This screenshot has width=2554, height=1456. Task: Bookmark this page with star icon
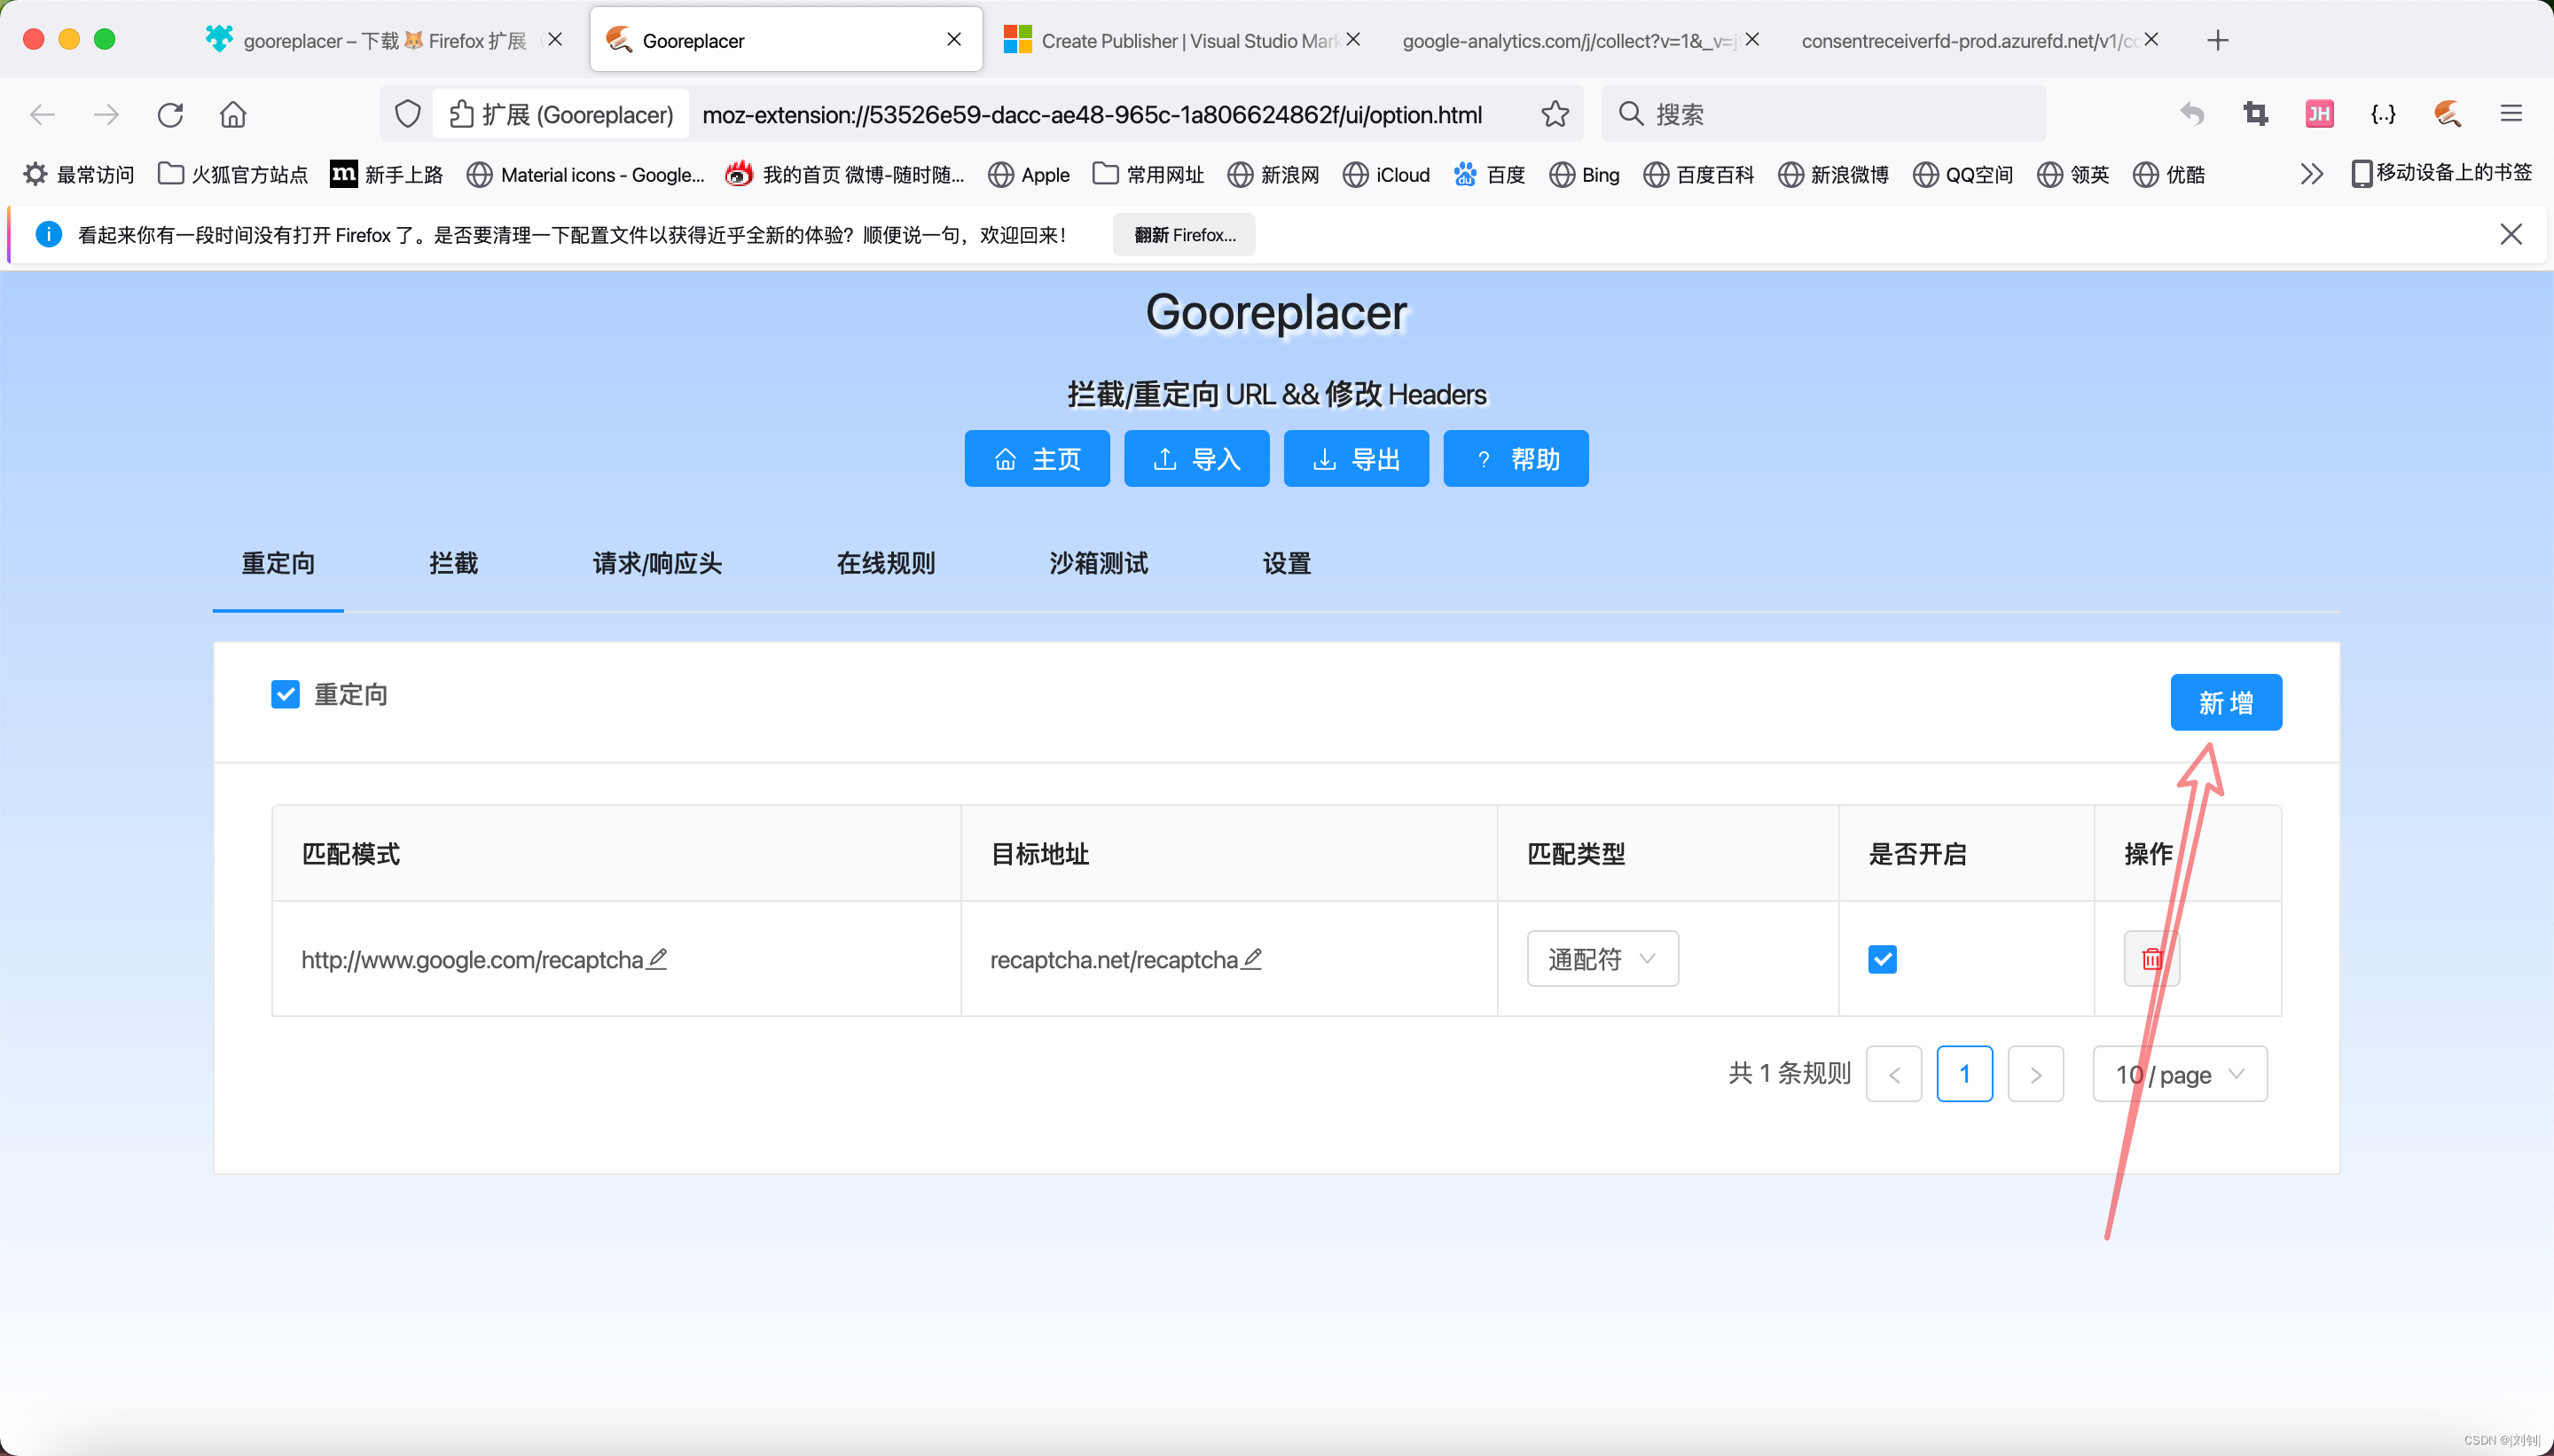point(1554,114)
